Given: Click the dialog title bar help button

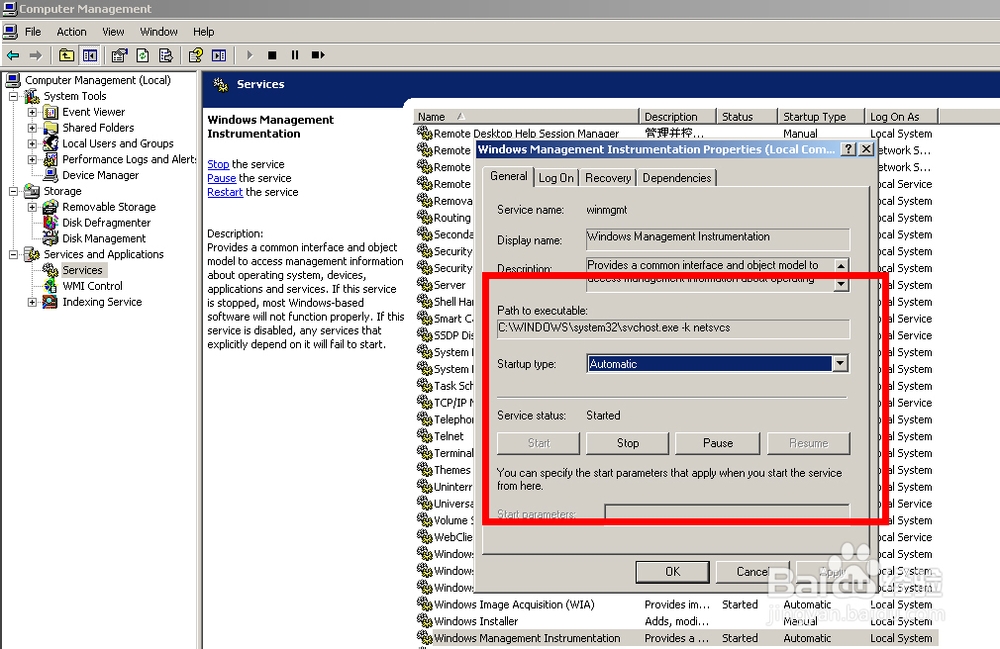Looking at the screenshot, I should (848, 149).
